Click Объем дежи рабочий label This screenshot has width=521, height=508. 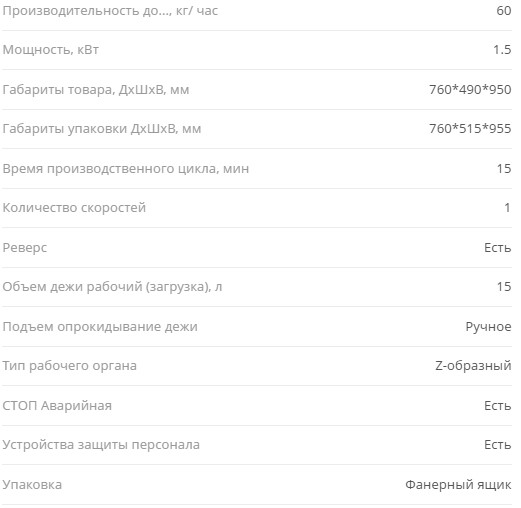coord(112,287)
